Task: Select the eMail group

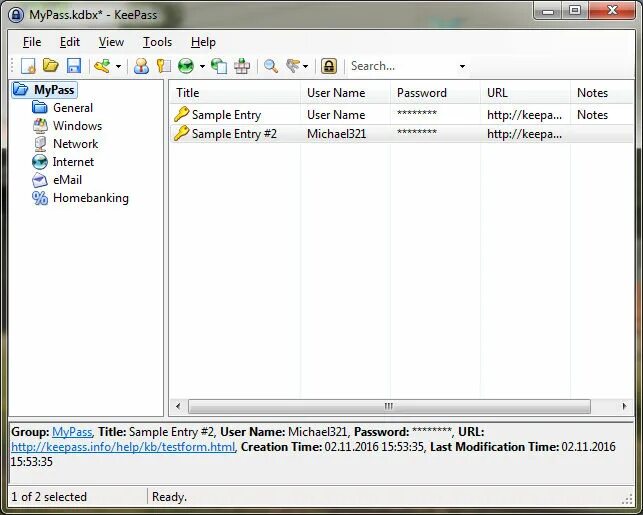Action: pos(68,180)
